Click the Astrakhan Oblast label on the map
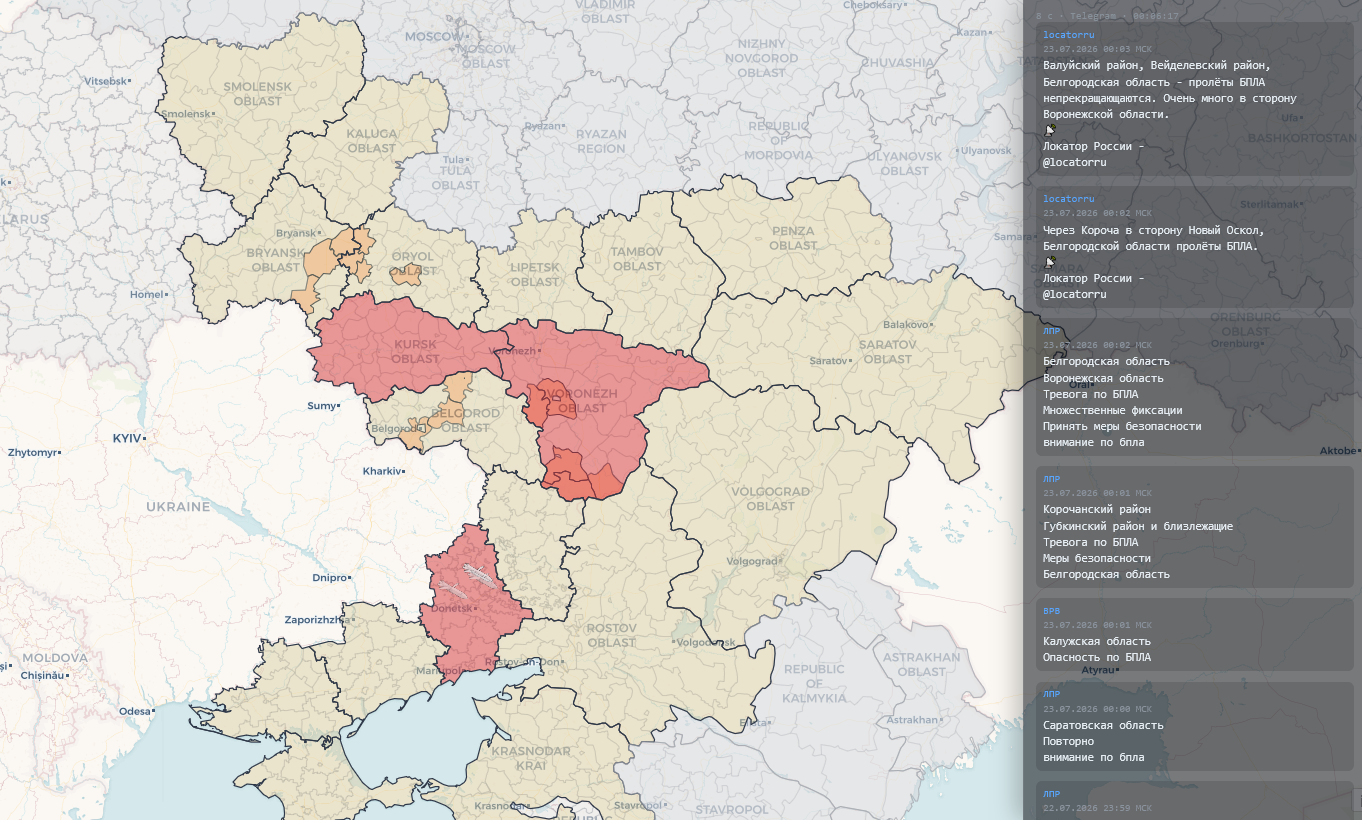Viewport: 1362px width, 820px height. [922, 664]
